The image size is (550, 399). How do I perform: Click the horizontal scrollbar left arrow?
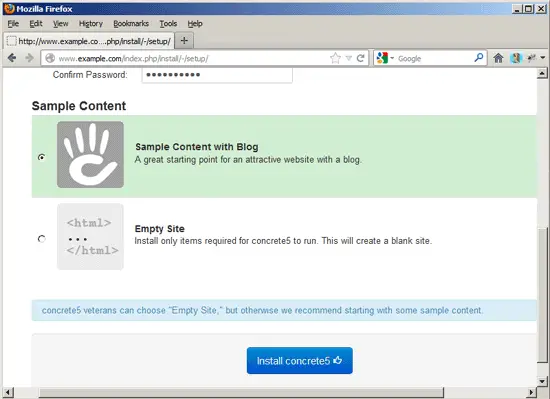coord(8,392)
